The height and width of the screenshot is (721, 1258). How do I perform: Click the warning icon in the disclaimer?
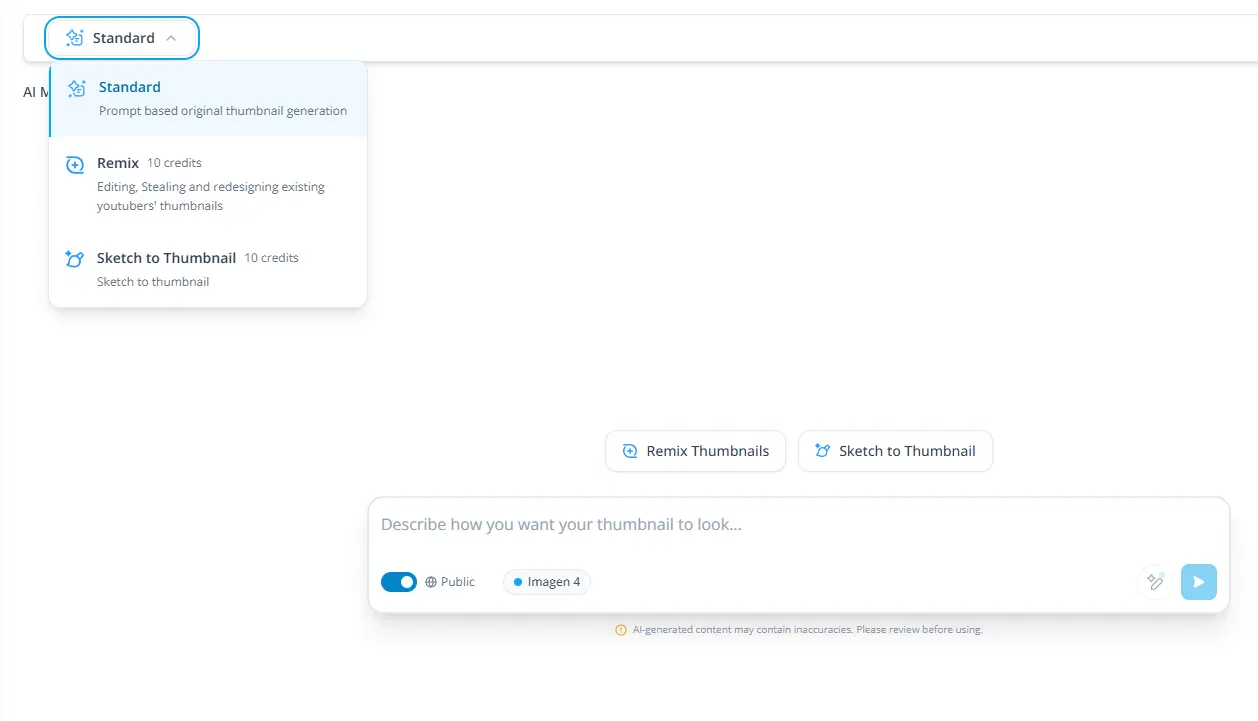pos(621,629)
